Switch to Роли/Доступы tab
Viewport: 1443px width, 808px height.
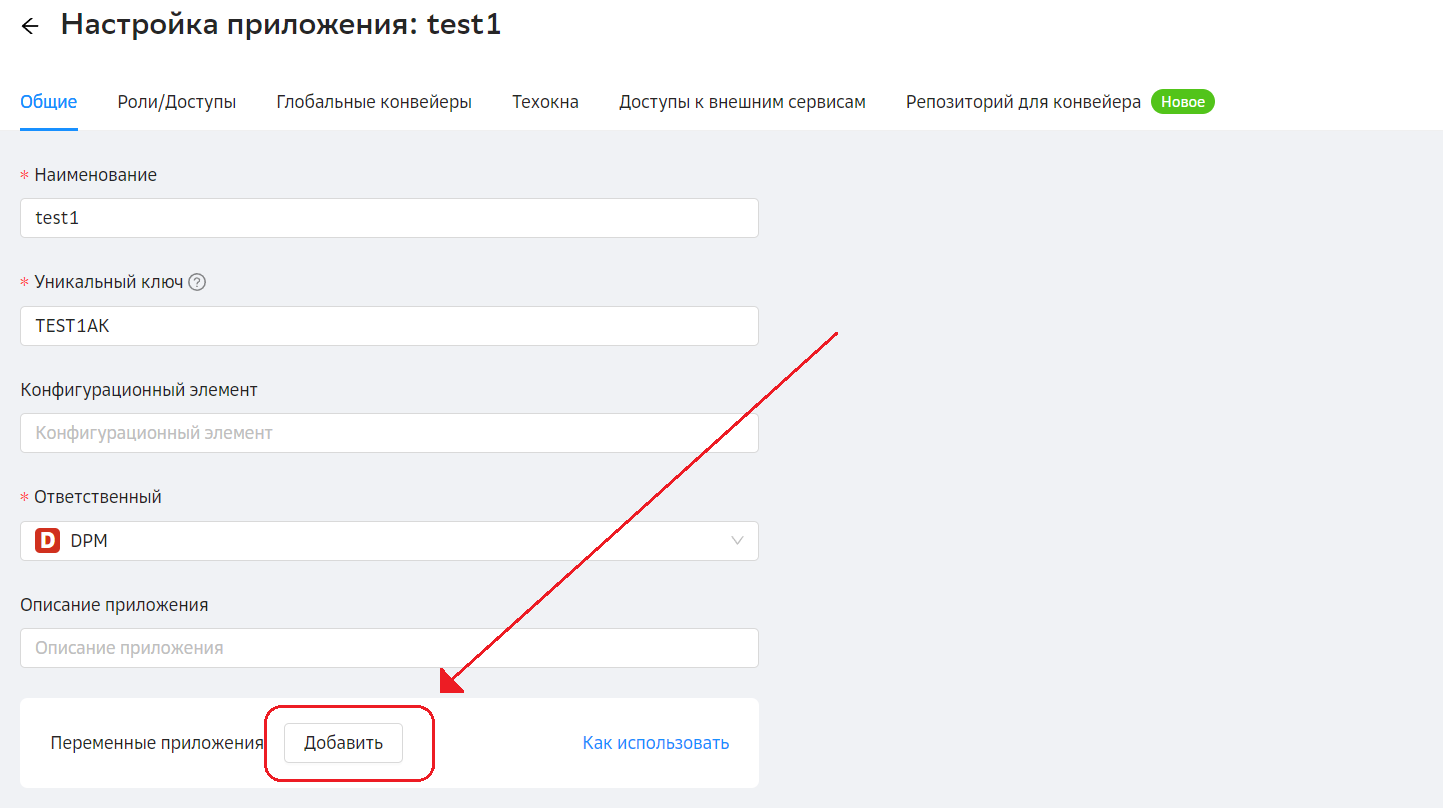coord(177,102)
